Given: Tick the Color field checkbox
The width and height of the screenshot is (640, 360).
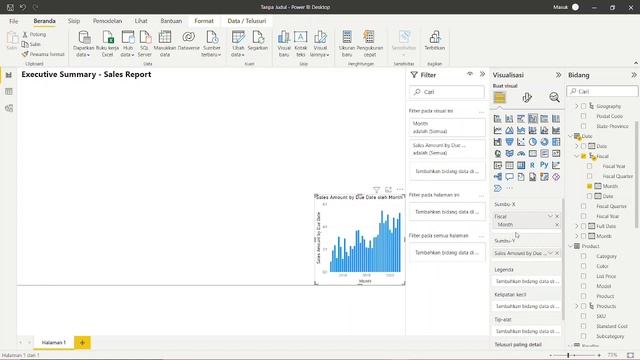Looking at the screenshot, I should point(584,266).
